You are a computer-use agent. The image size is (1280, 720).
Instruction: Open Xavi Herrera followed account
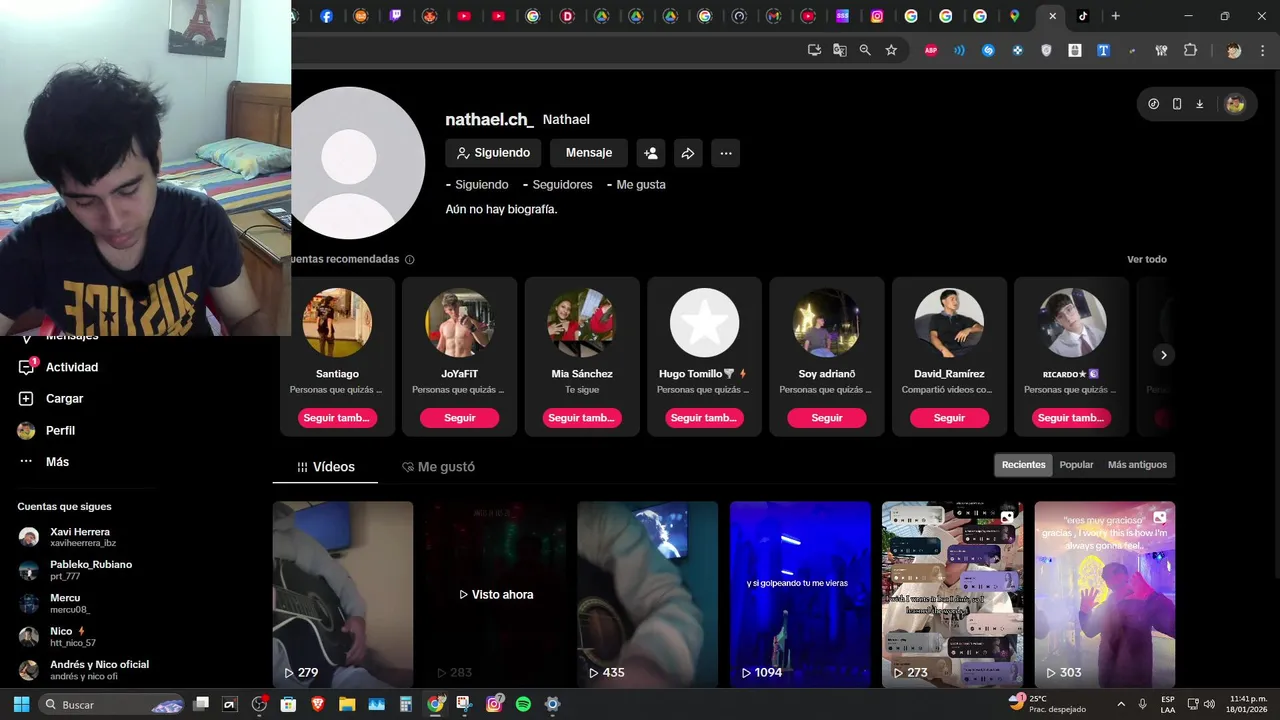[80, 537]
